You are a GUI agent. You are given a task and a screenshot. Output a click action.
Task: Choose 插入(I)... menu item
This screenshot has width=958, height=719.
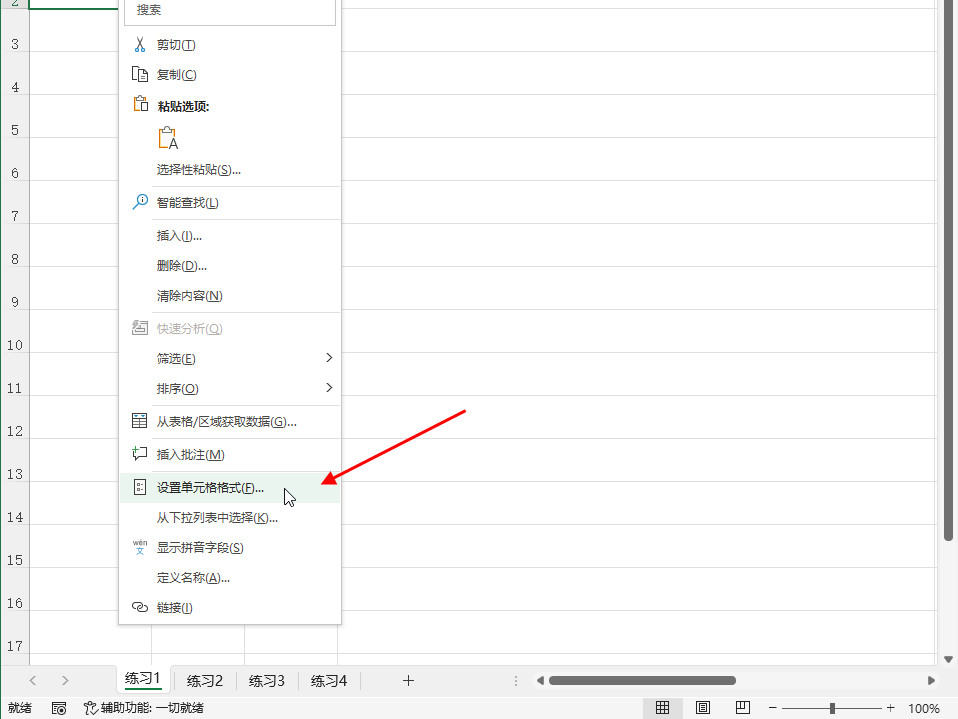coord(229,236)
